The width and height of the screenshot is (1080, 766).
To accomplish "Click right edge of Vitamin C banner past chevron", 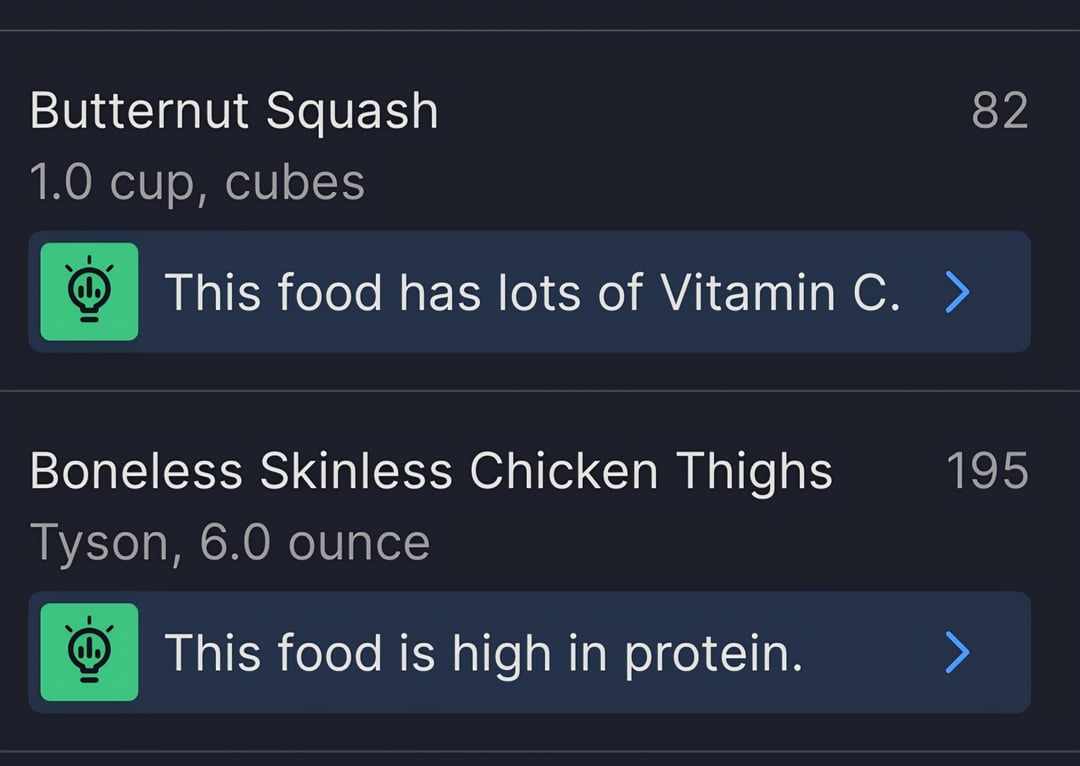I will 1005,293.
